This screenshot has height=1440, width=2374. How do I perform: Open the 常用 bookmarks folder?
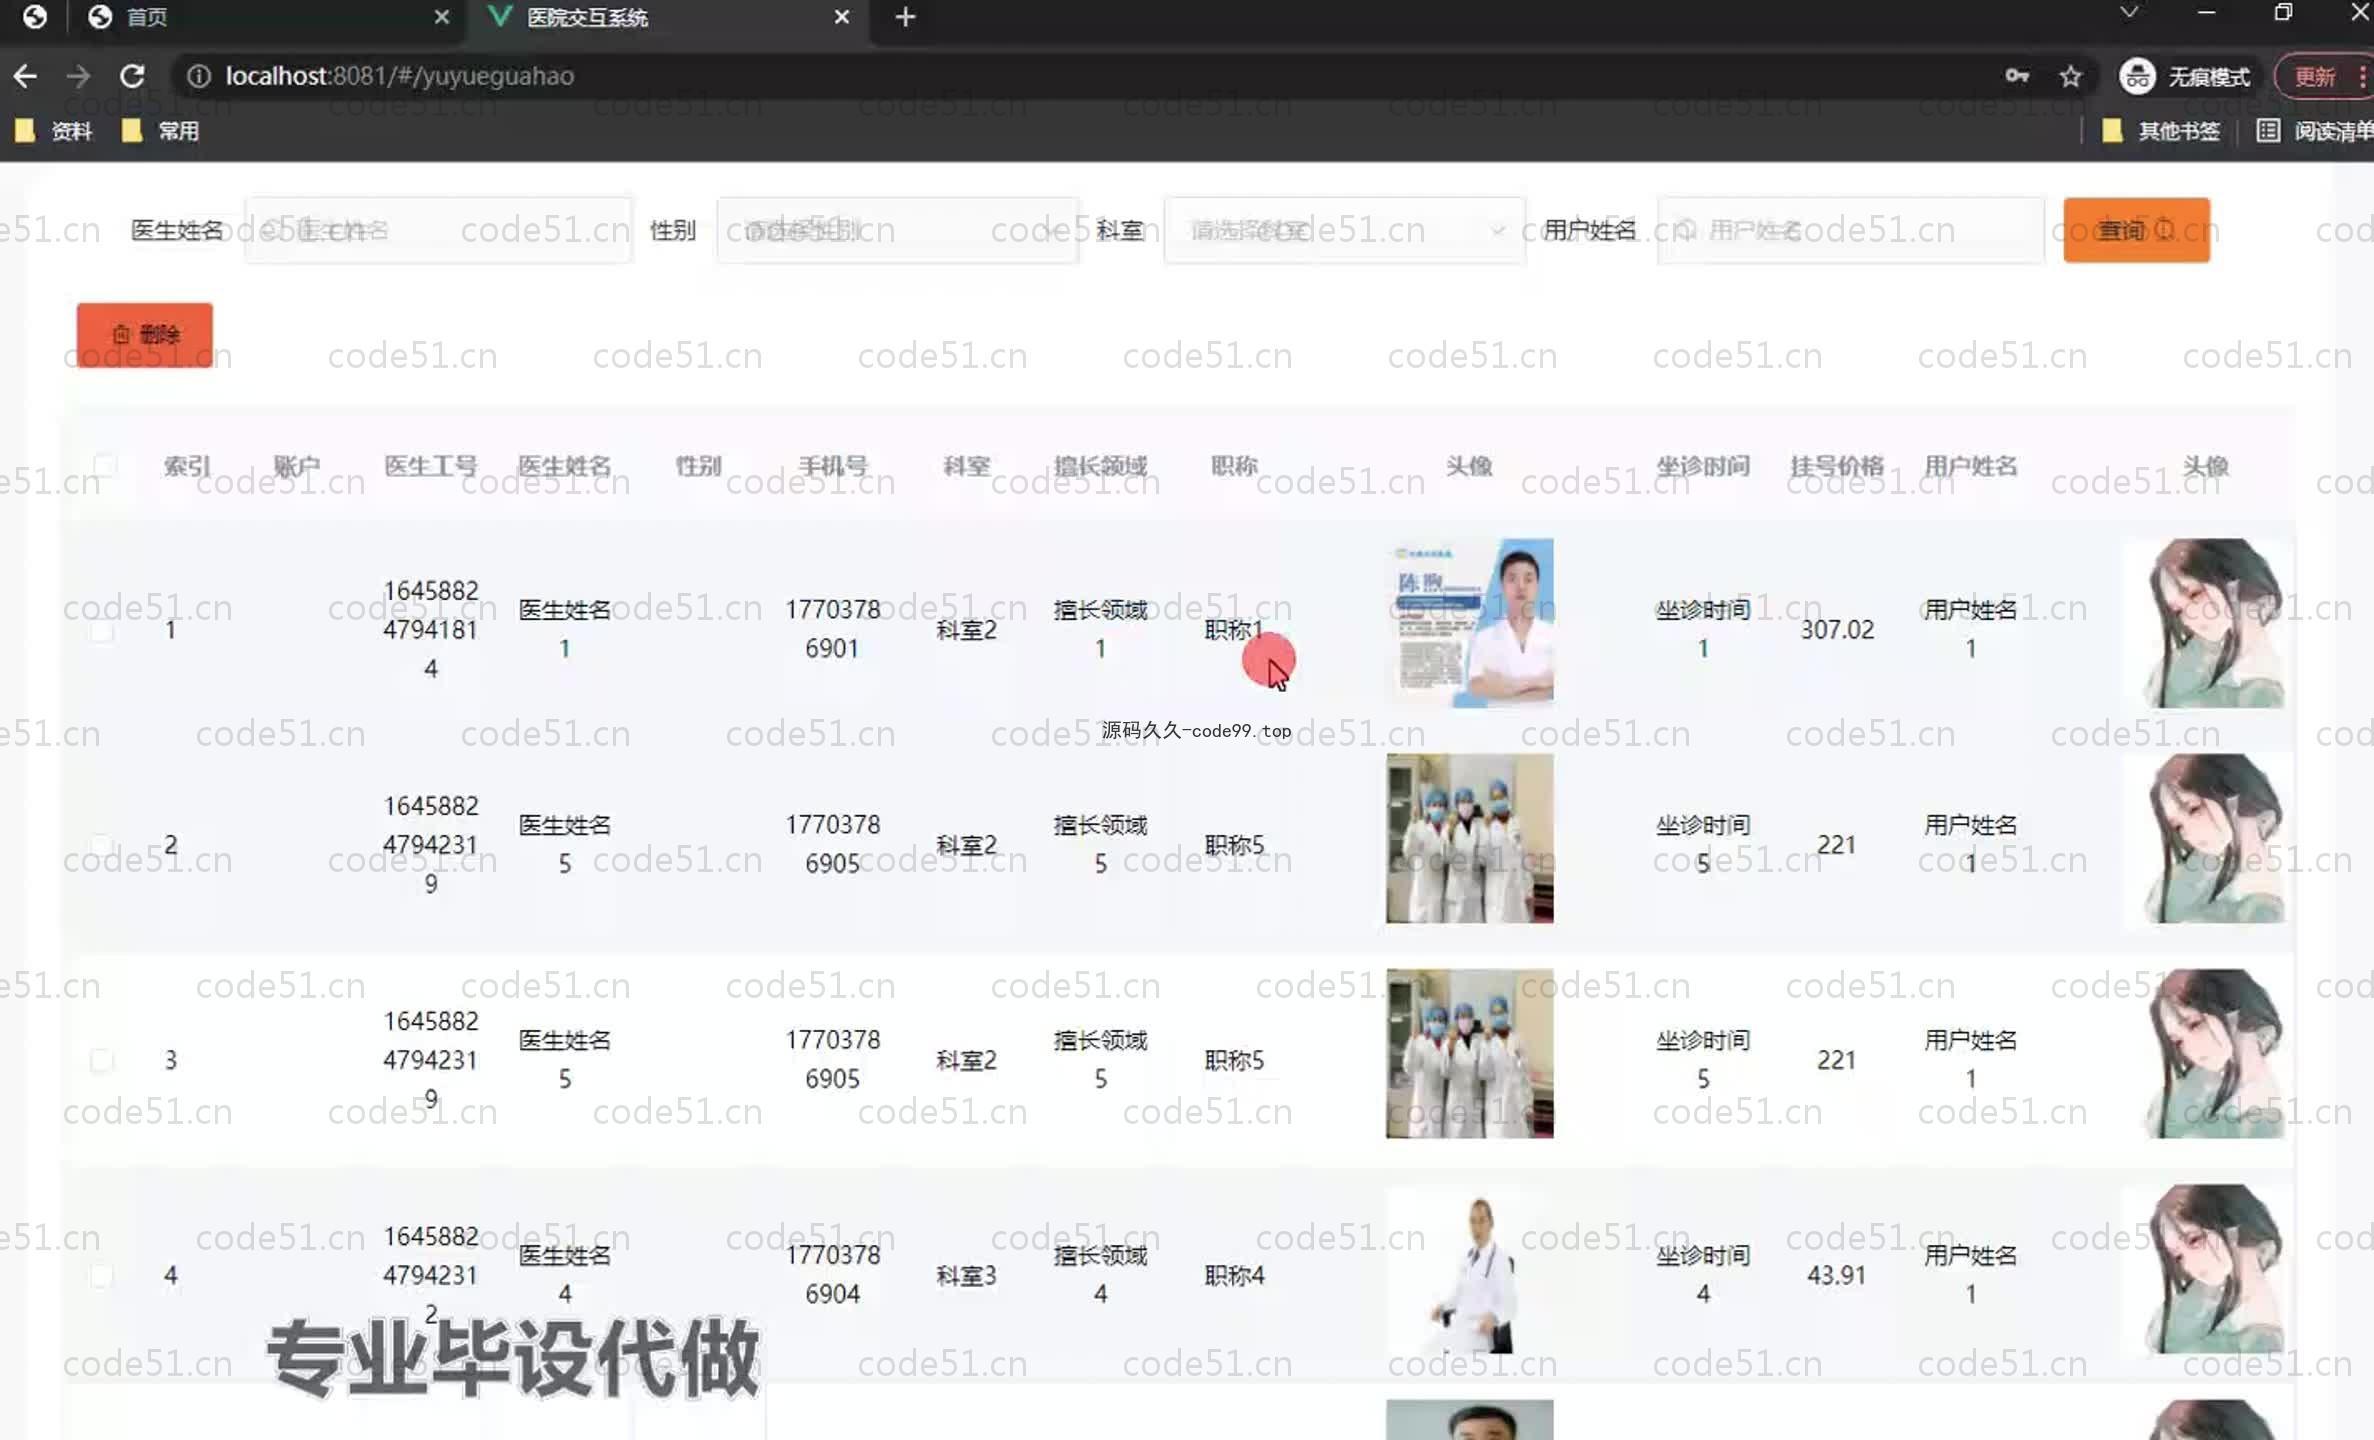[x=160, y=131]
